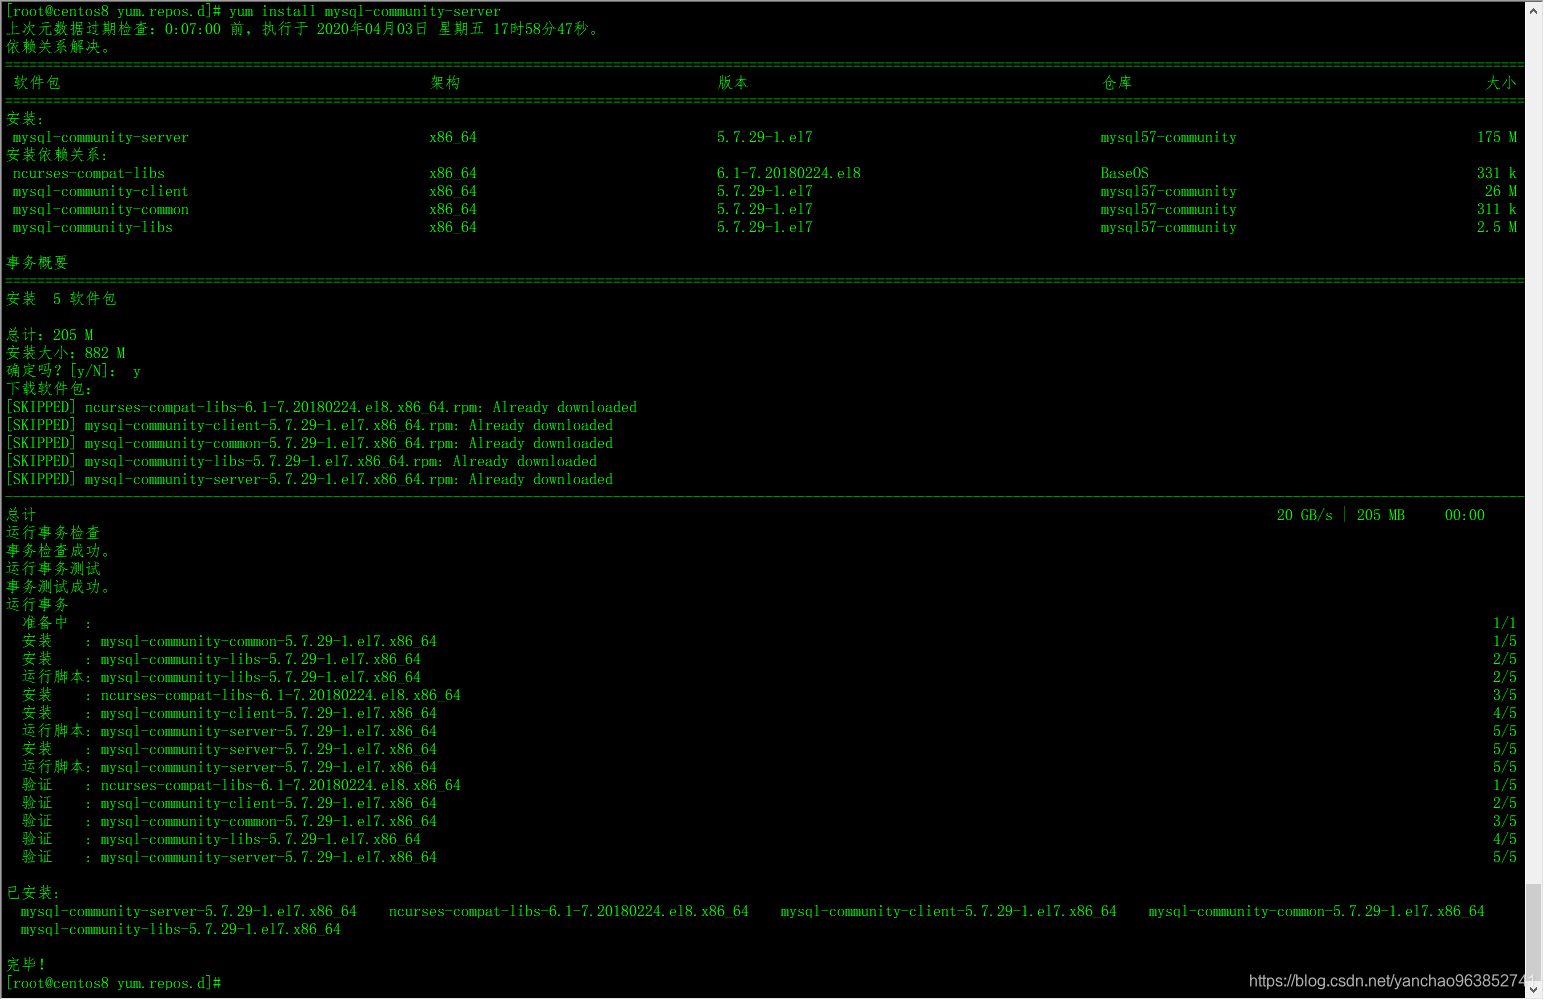Click the '事务测试成功。' line
The width and height of the screenshot is (1544, 1000).
pyautogui.click(x=58, y=587)
